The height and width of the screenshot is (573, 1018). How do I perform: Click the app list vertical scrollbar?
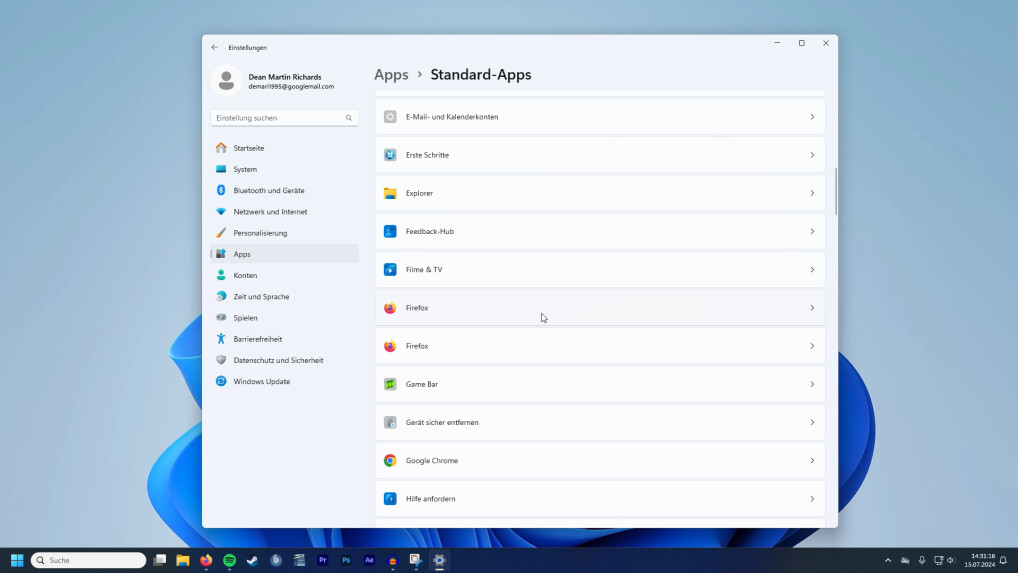tap(836, 190)
